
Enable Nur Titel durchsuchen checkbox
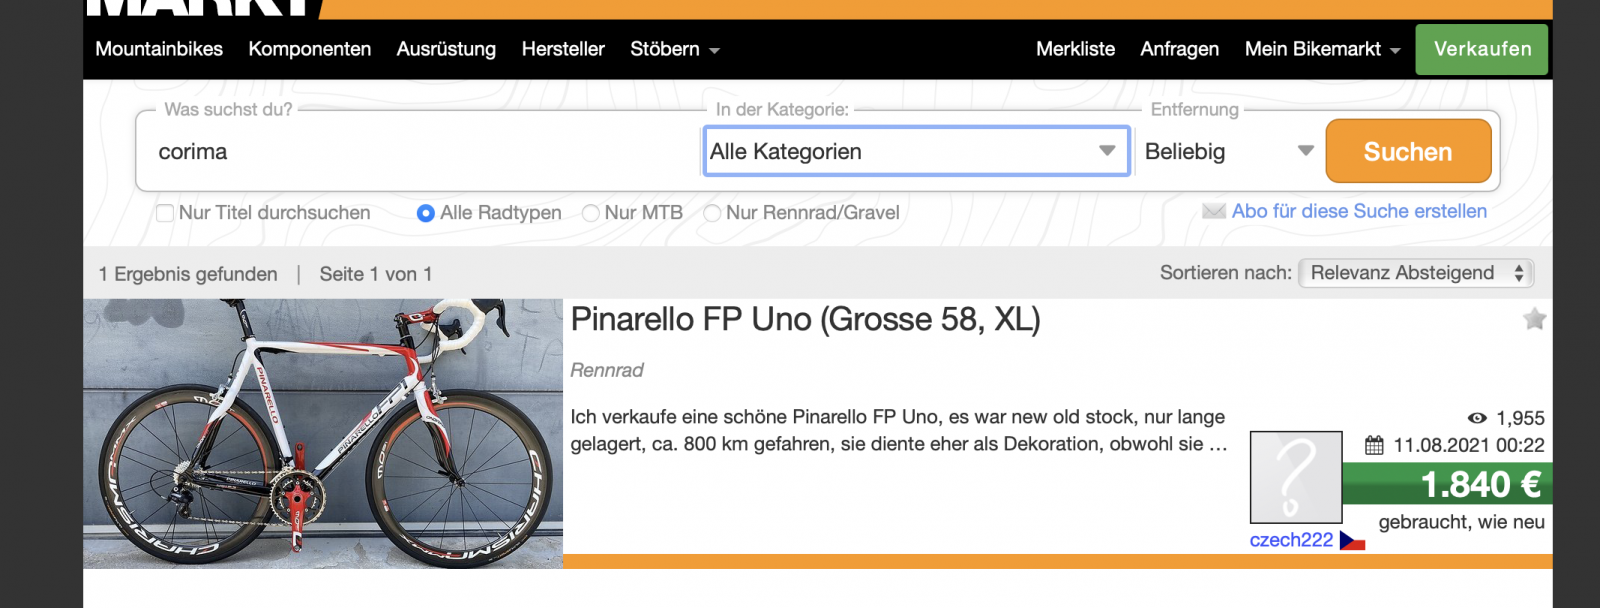(166, 213)
